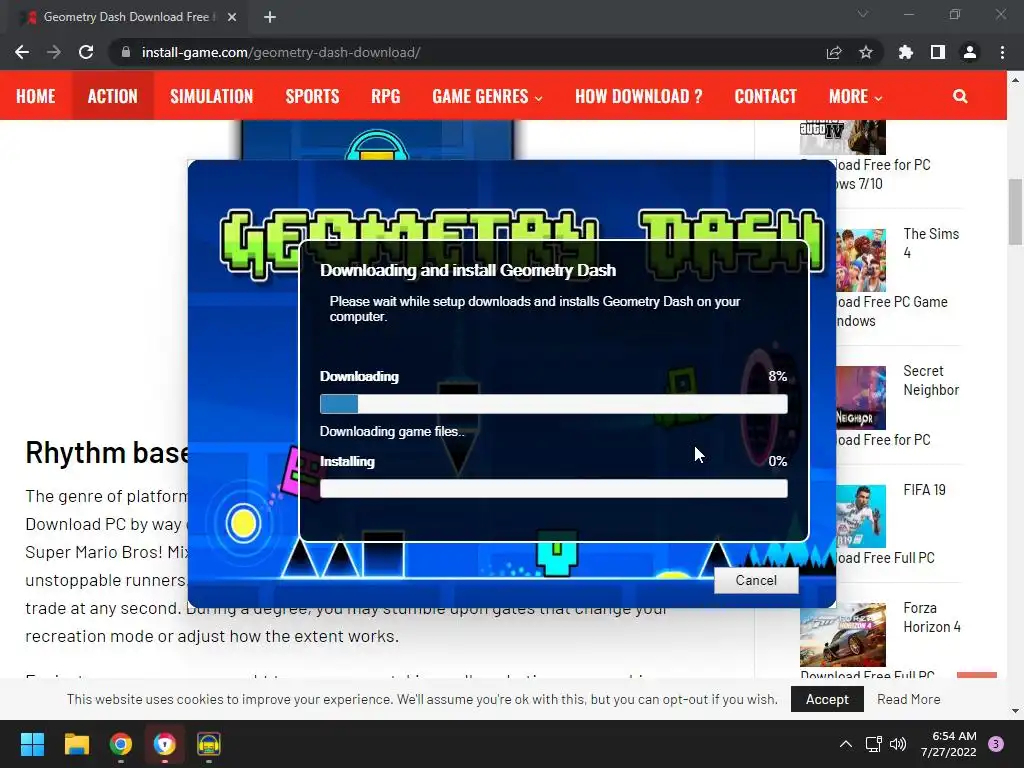Open Forza Horizon 4 sidebar link
The height and width of the screenshot is (768, 1024).
point(931,617)
